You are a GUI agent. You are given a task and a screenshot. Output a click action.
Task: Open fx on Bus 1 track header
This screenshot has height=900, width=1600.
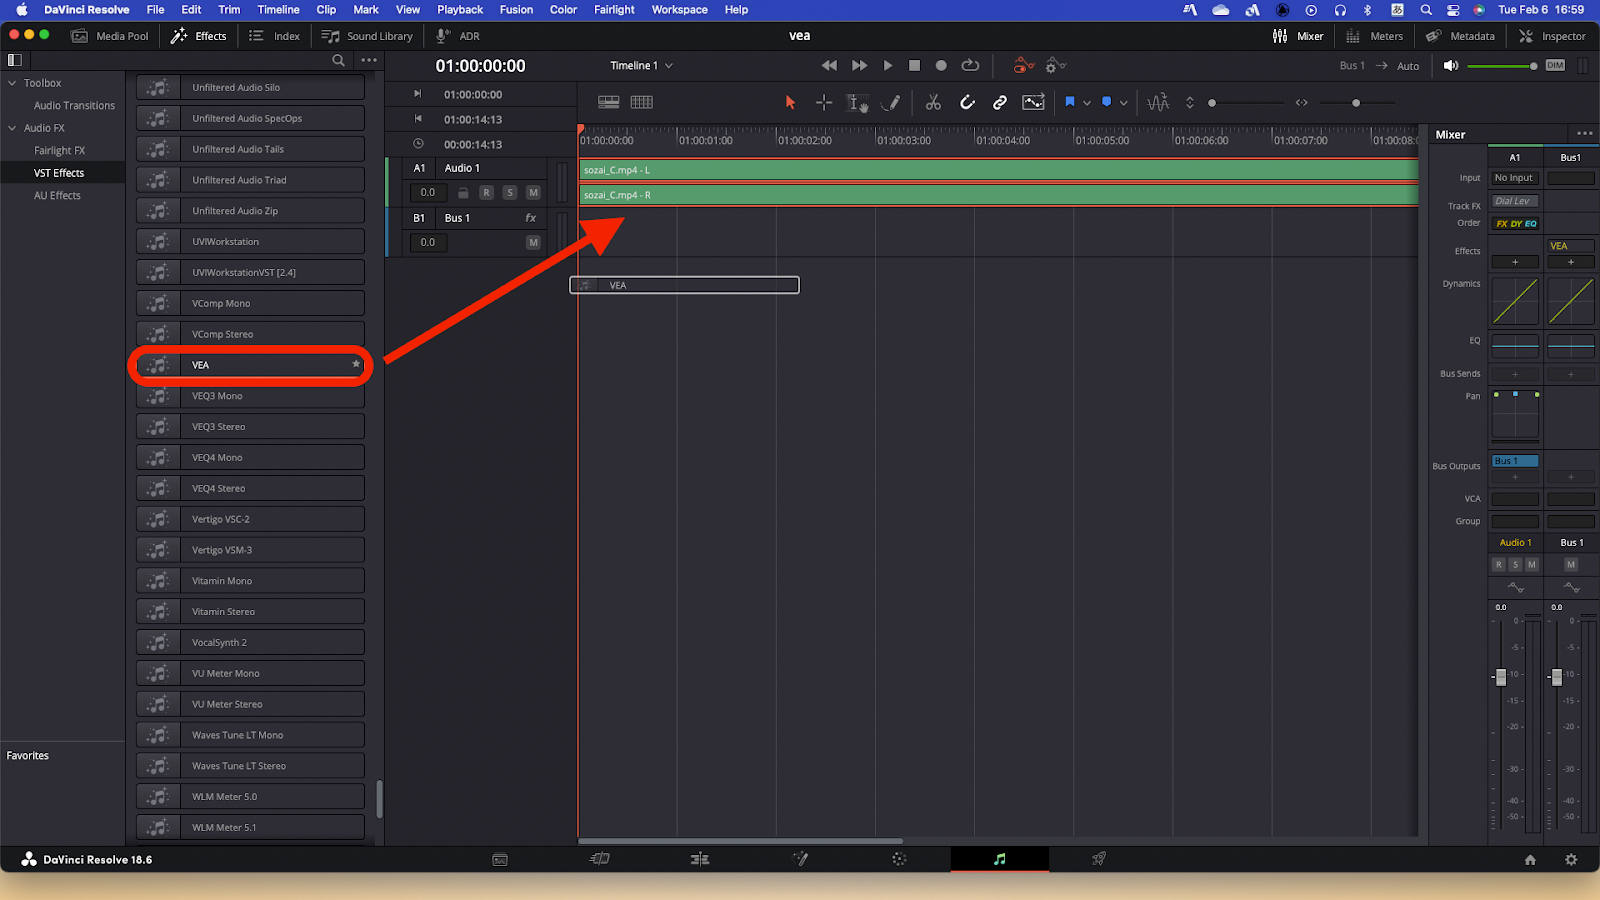coord(531,218)
